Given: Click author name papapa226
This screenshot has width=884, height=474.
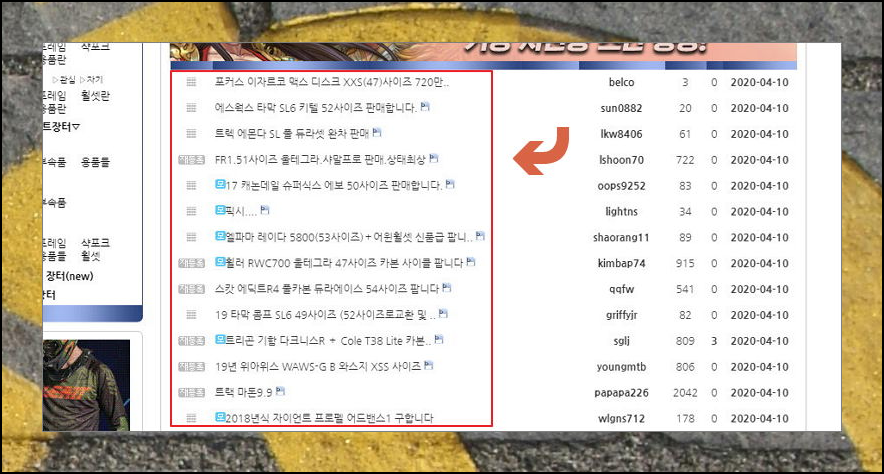Looking at the screenshot, I should [621, 393].
